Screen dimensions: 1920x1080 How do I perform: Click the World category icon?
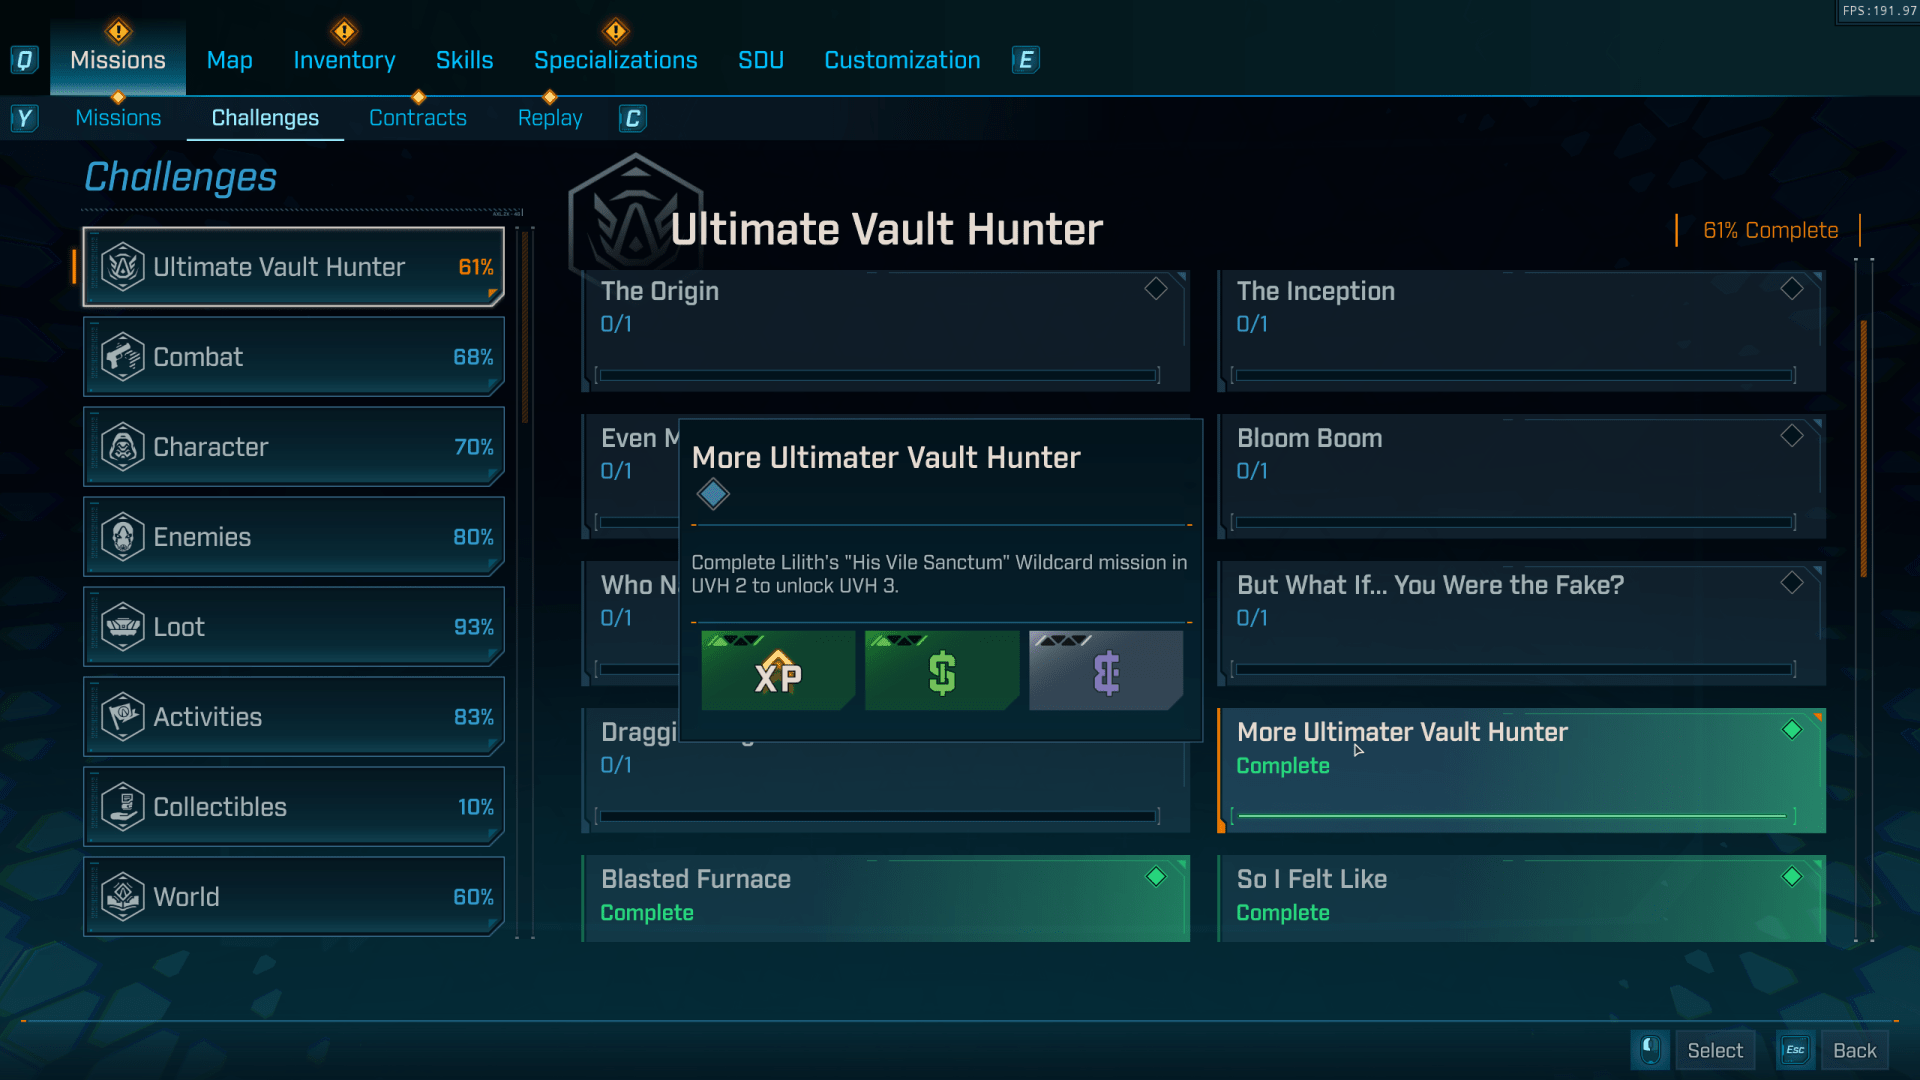[122, 897]
